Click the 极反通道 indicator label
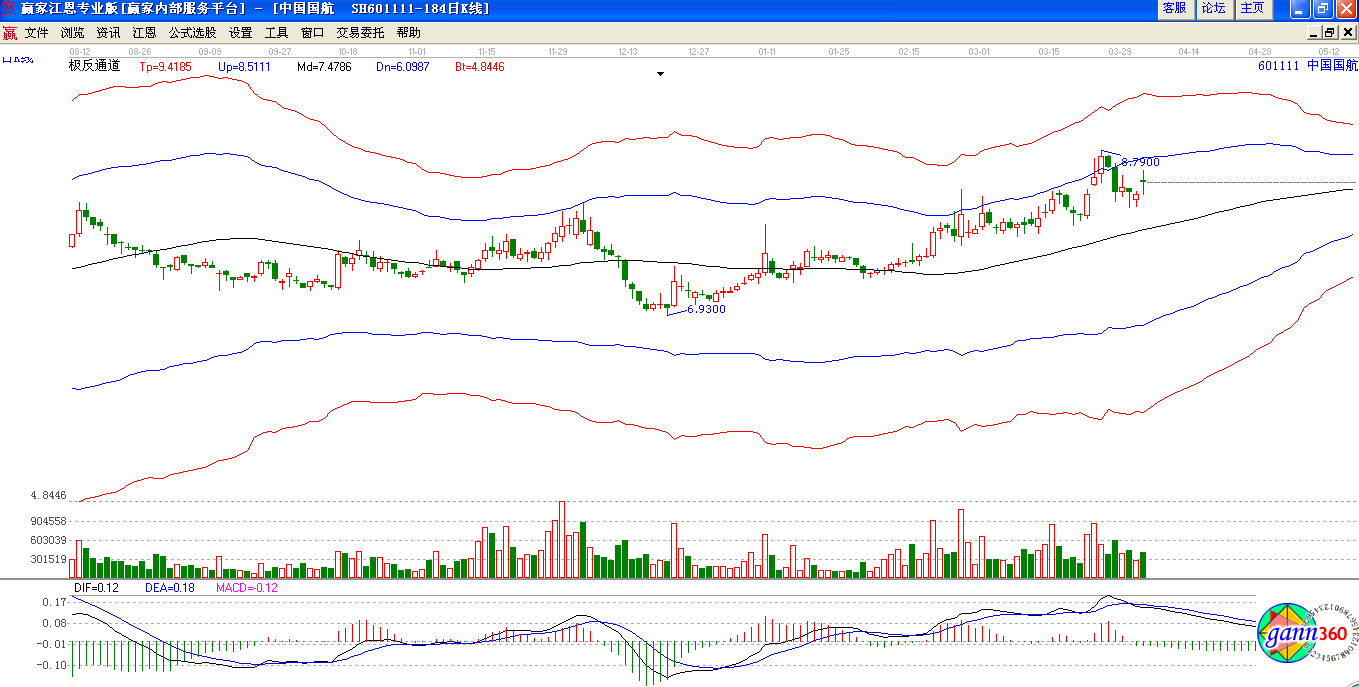Viewport: 1359px width, 687px height. pyautogui.click(x=94, y=66)
